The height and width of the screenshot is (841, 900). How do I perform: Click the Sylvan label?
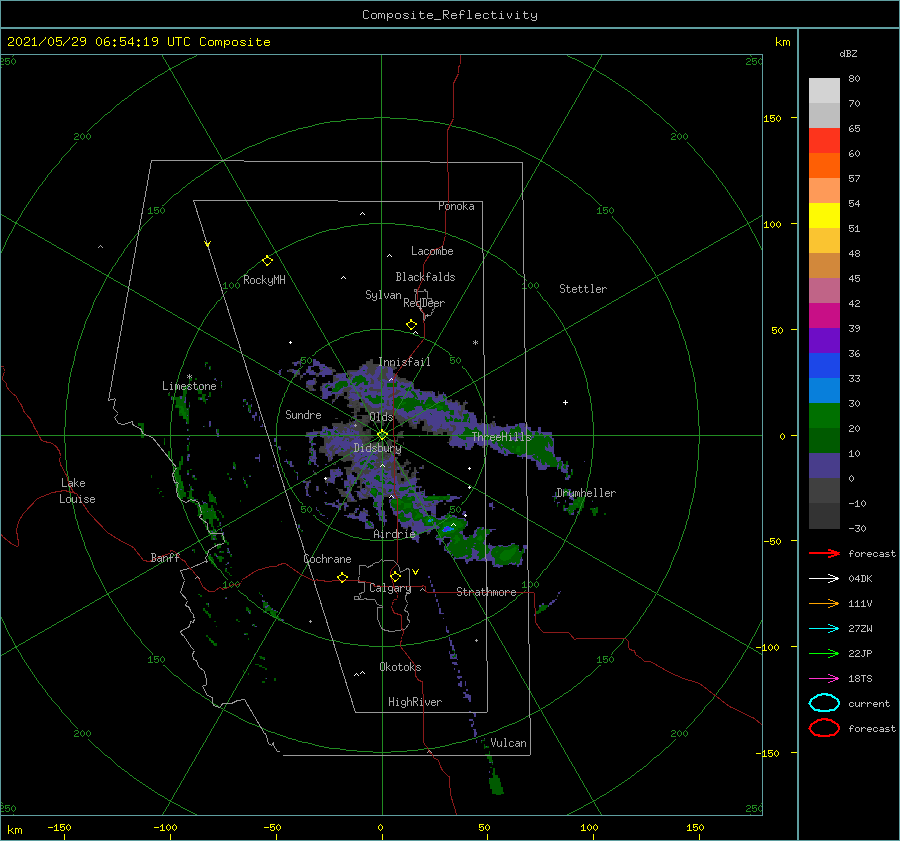(383, 295)
